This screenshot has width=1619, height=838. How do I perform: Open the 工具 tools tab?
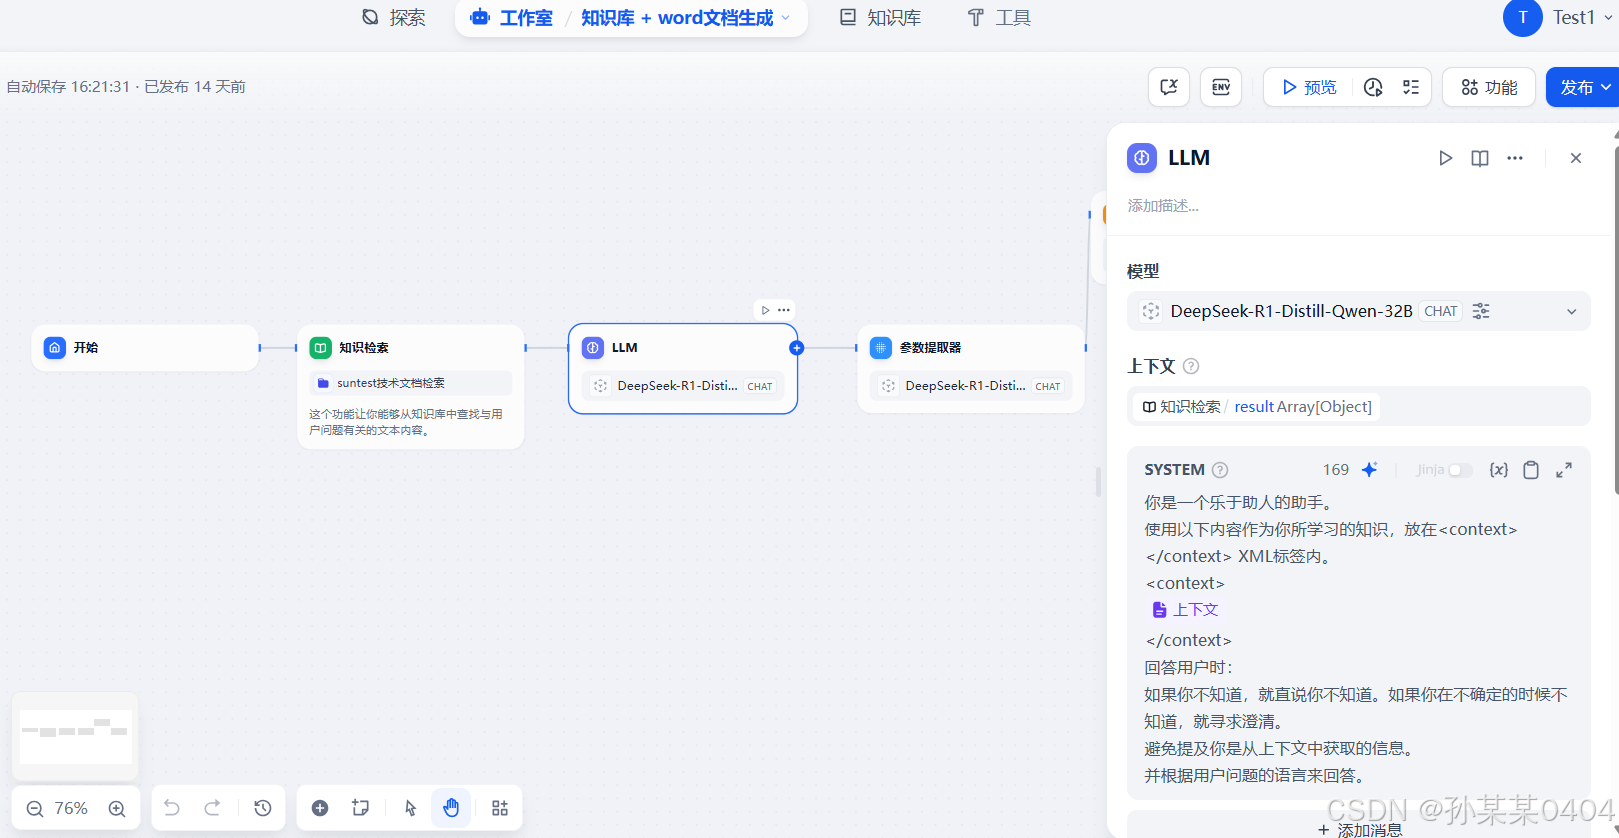click(x=999, y=17)
